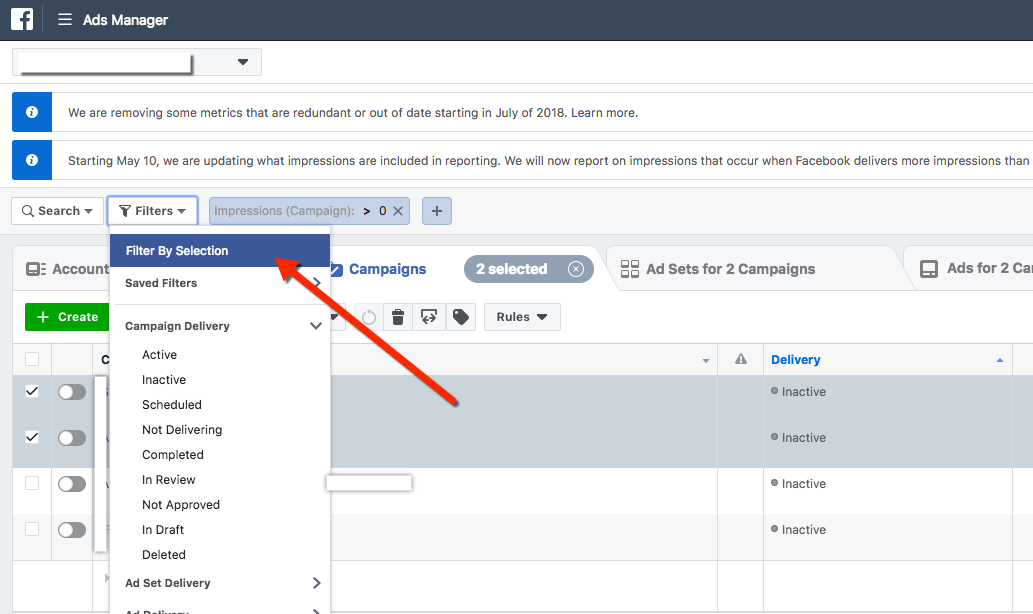
Task: Click Inactive status in first campaign row
Action: tap(803, 391)
